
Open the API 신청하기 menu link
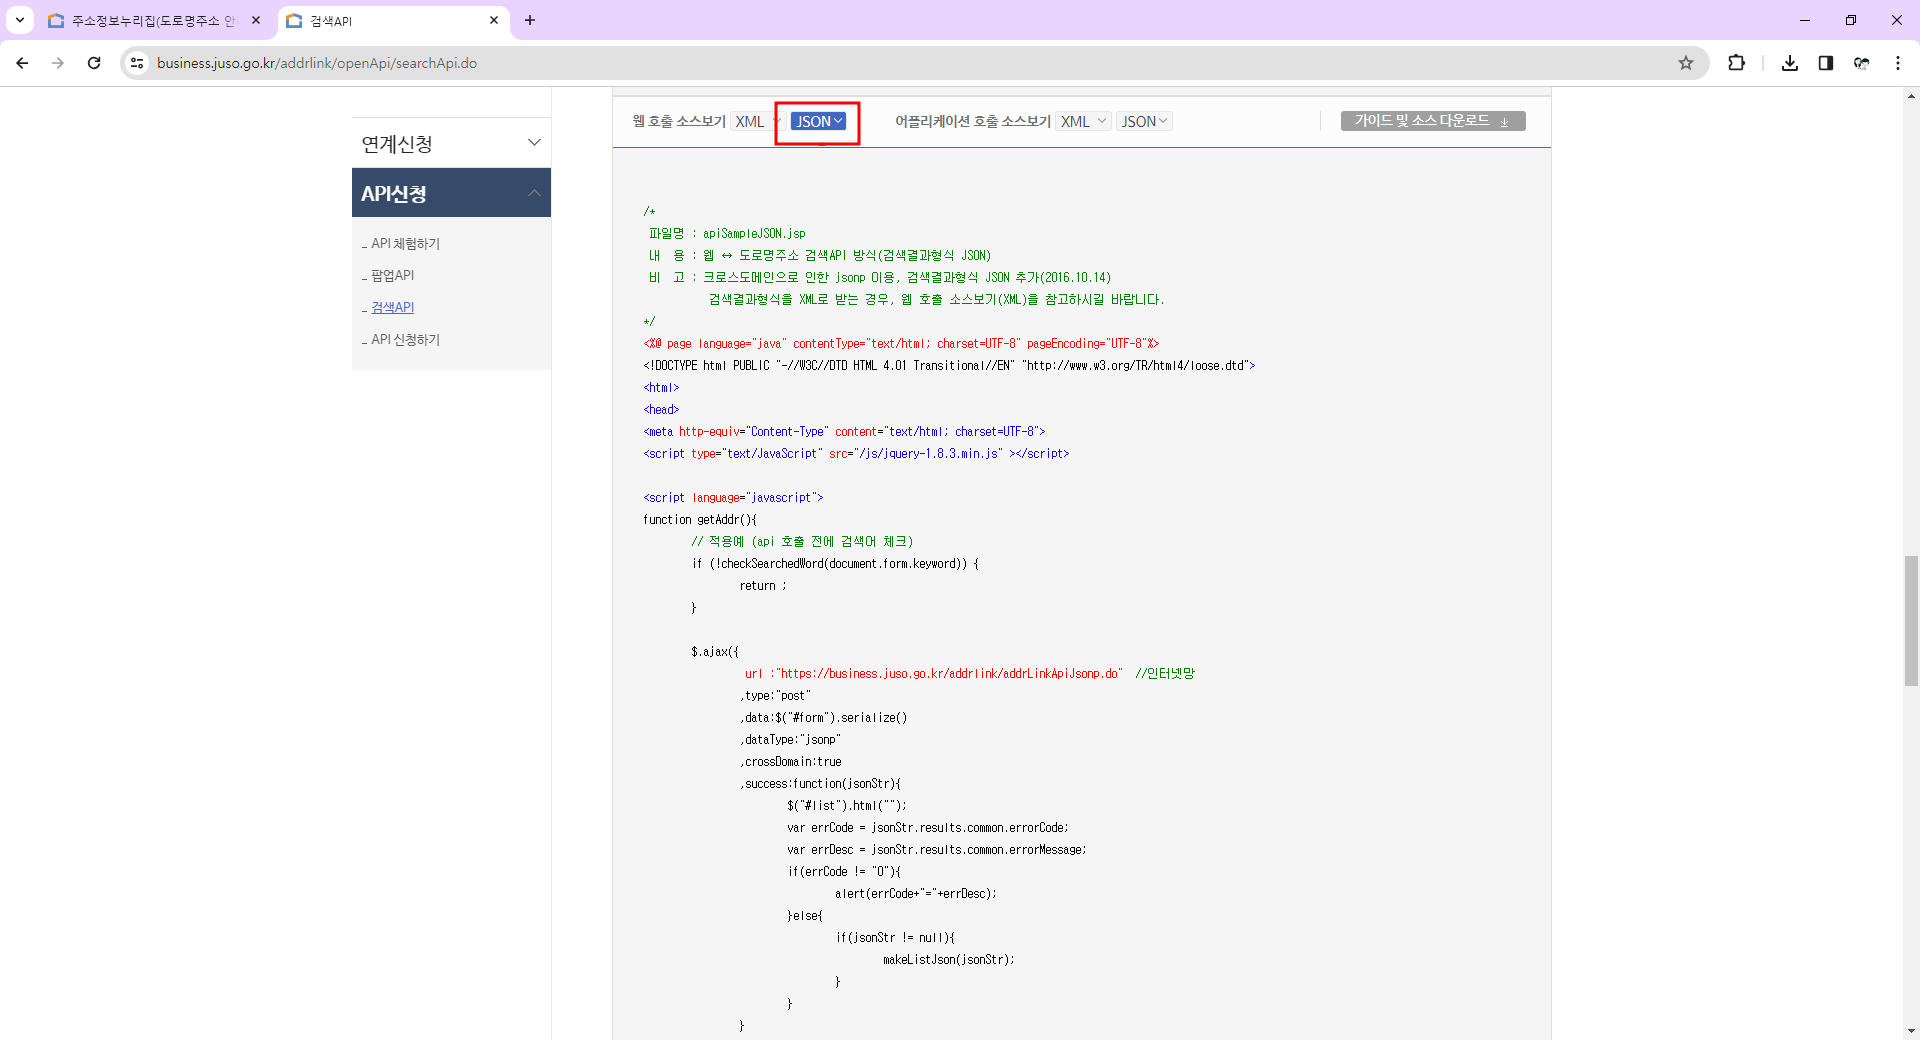[405, 339]
